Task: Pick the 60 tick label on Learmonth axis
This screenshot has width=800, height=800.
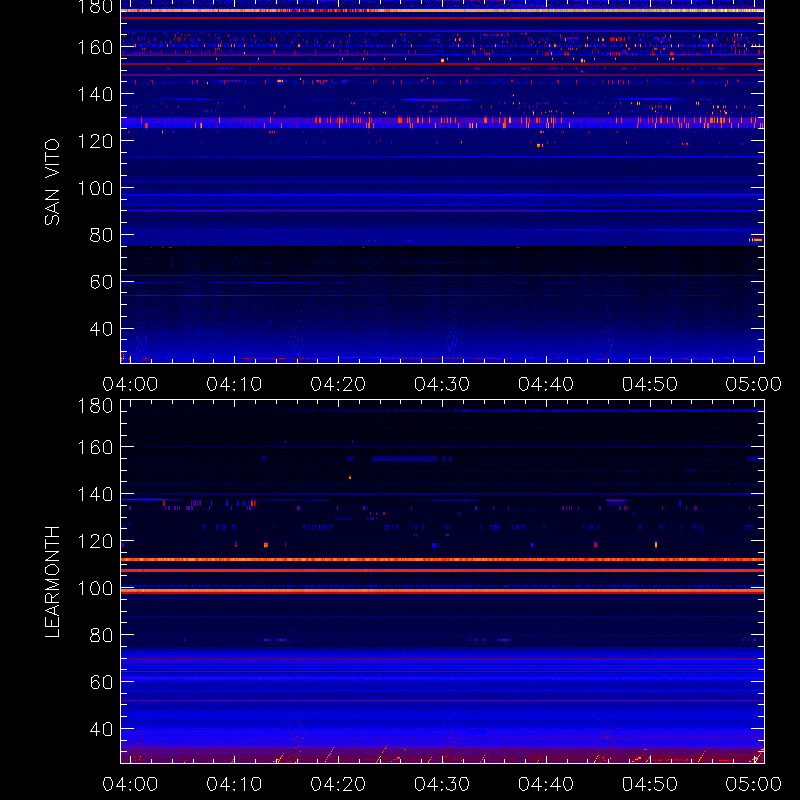Action: click(x=101, y=682)
